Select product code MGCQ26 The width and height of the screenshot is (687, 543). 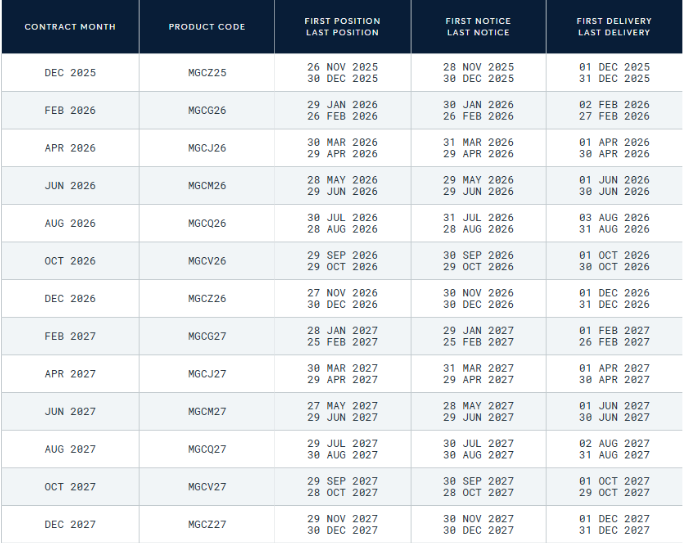(207, 224)
